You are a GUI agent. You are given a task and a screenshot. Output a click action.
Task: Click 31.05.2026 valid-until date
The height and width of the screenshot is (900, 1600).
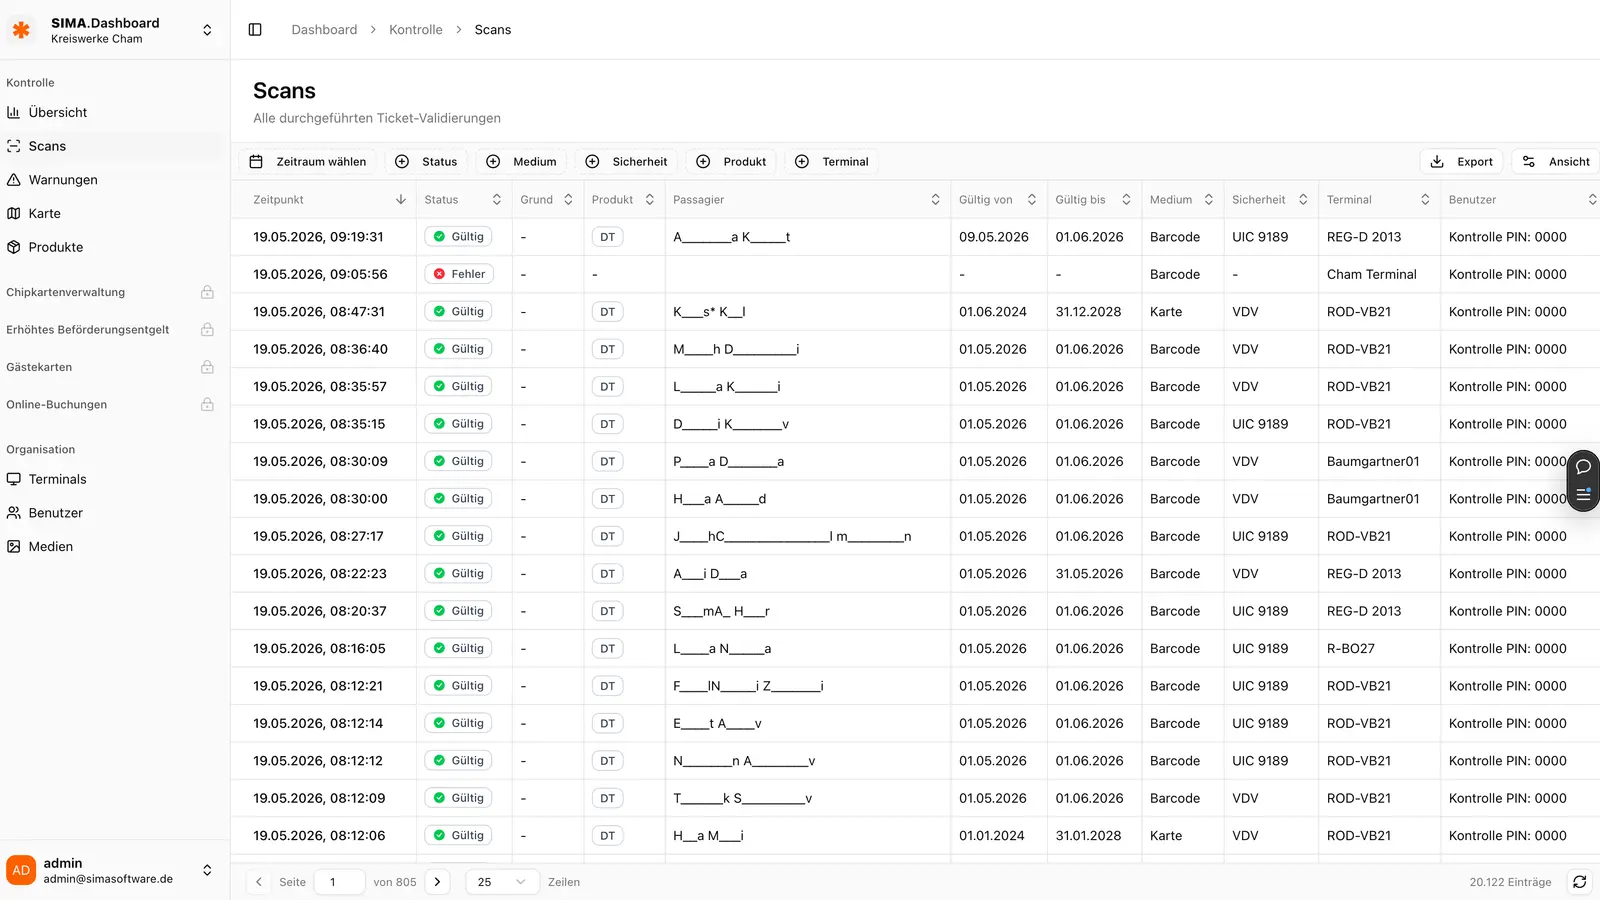[1089, 574]
